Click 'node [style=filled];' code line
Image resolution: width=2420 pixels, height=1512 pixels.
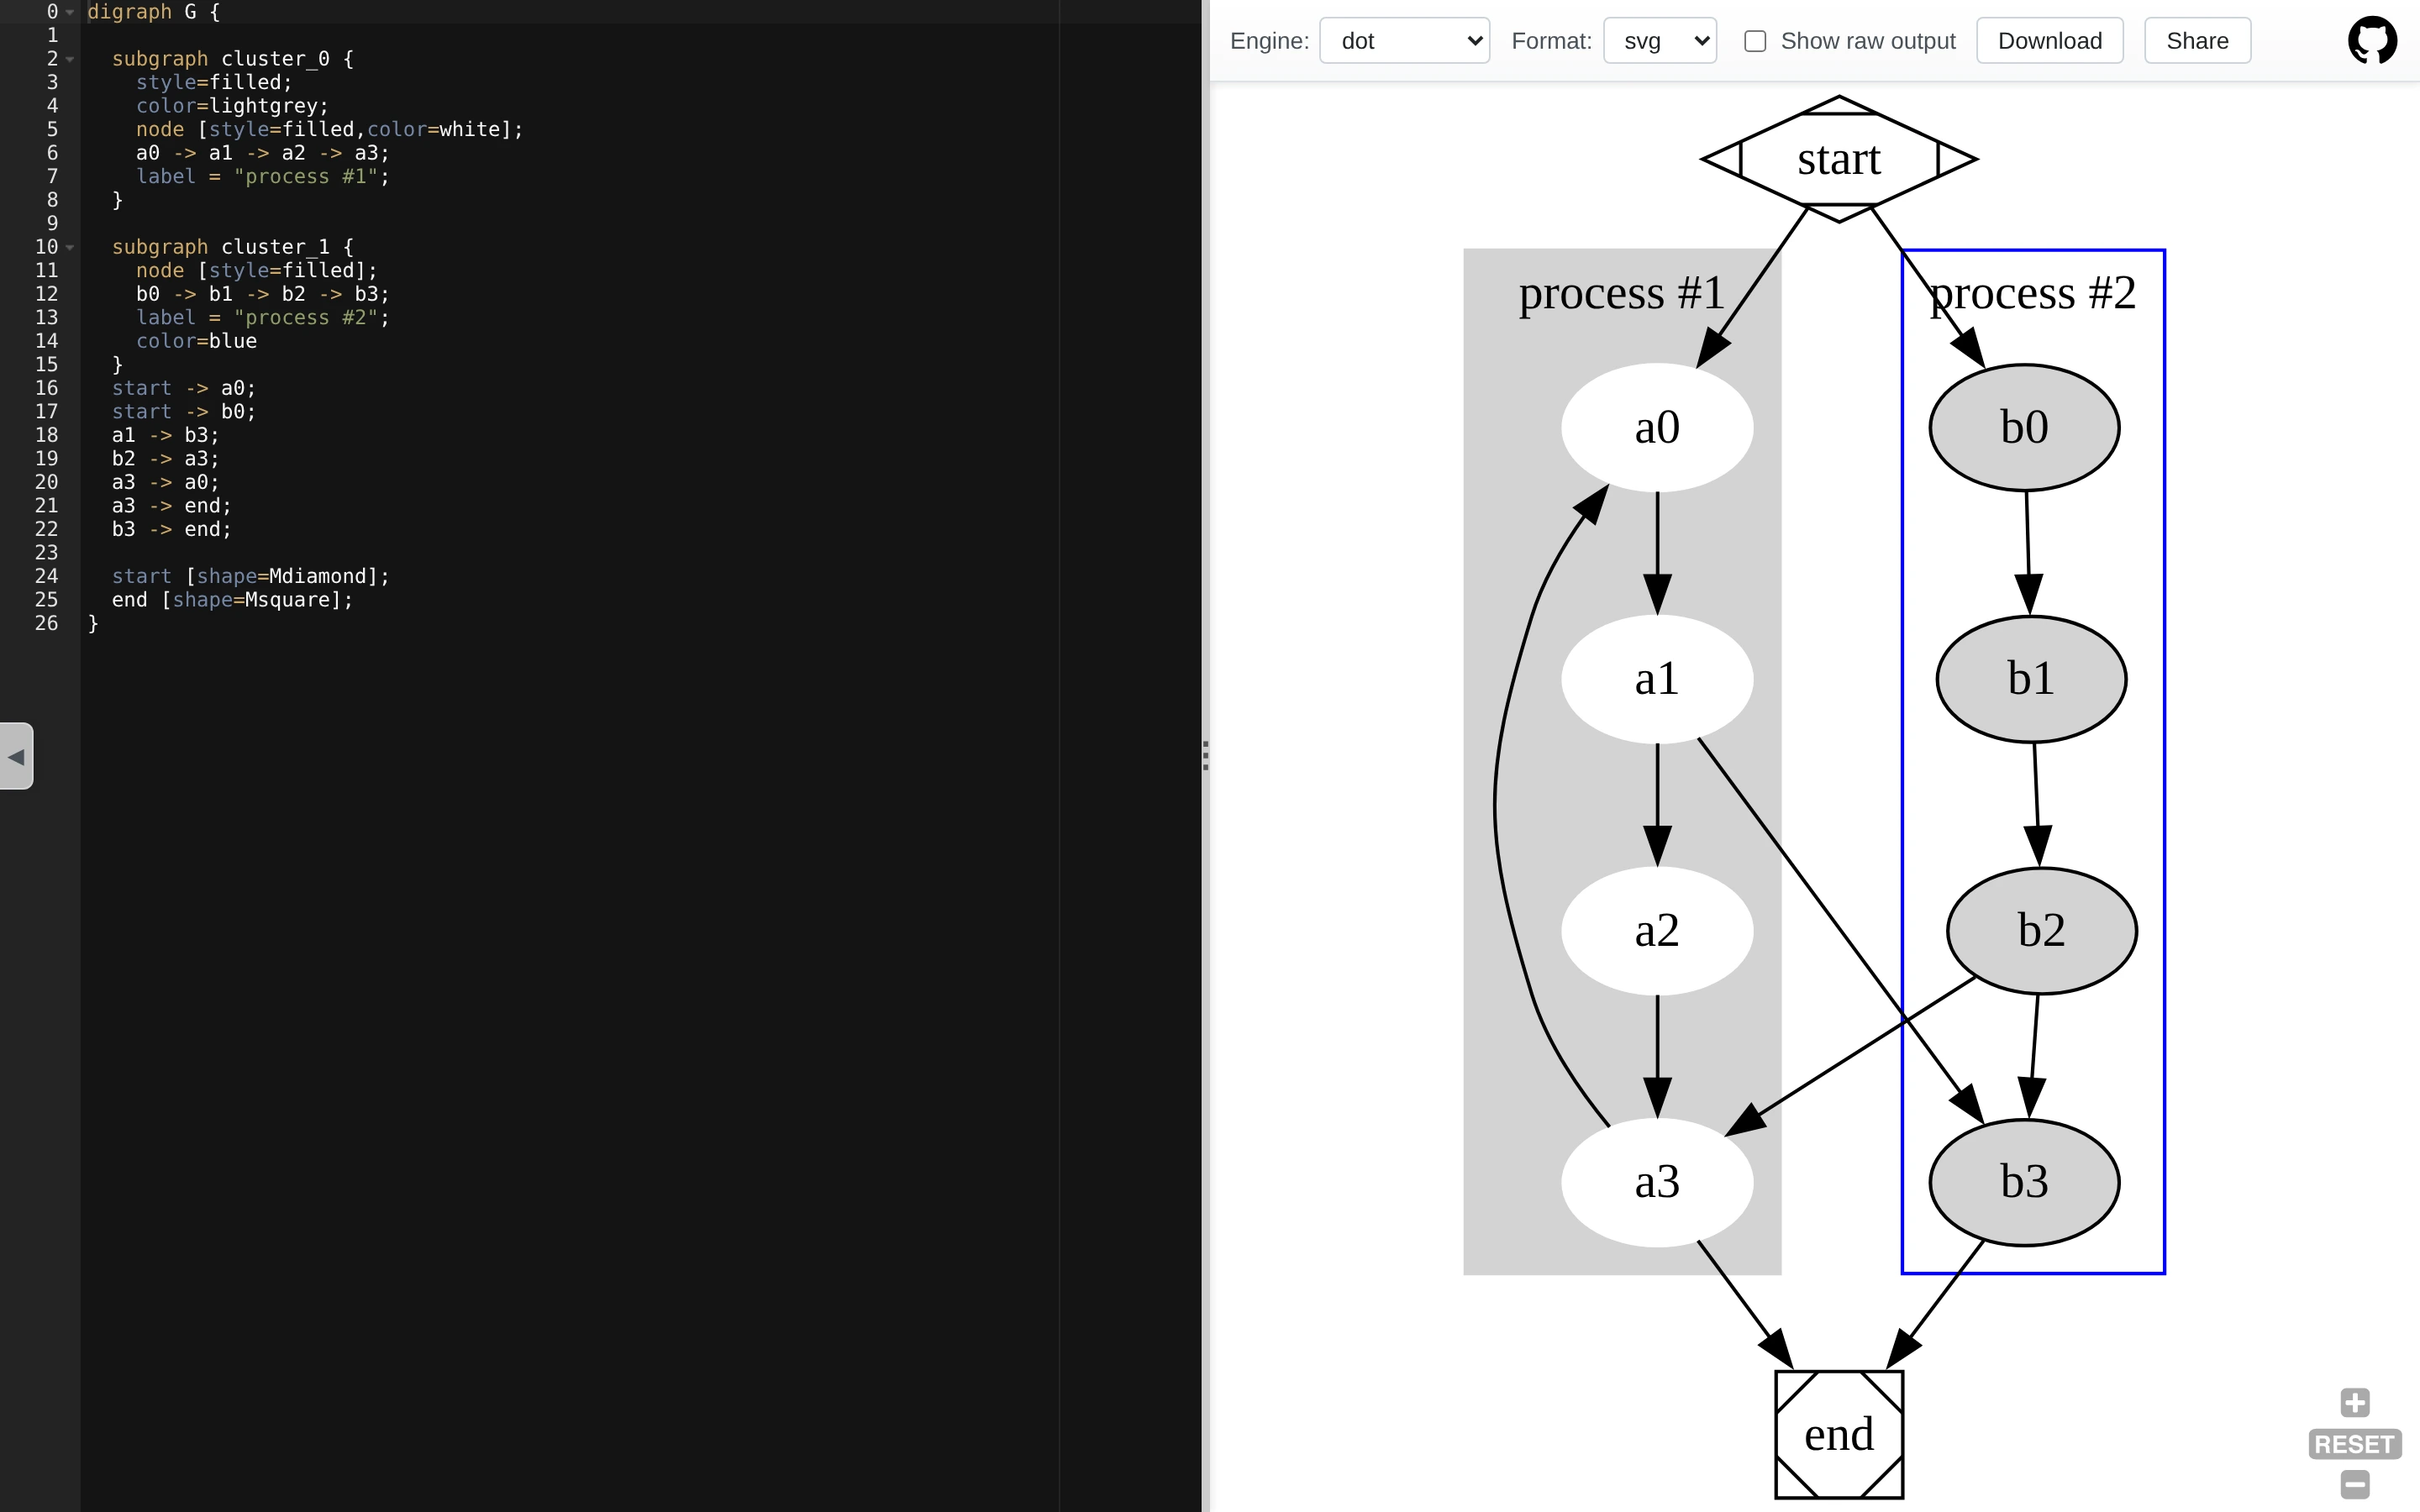click(x=256, y=271)
